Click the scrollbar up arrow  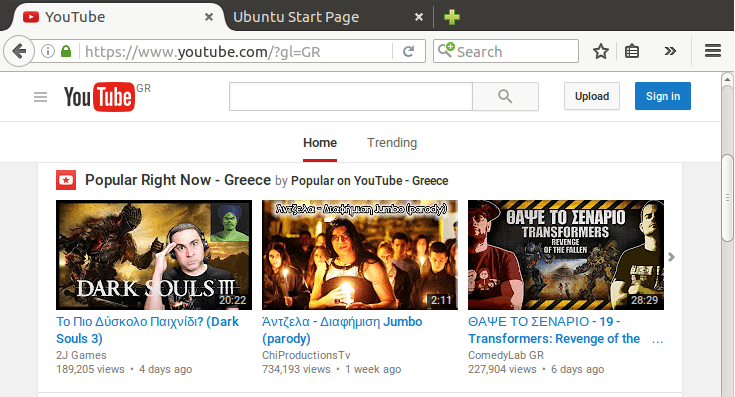tap(727, 80)
